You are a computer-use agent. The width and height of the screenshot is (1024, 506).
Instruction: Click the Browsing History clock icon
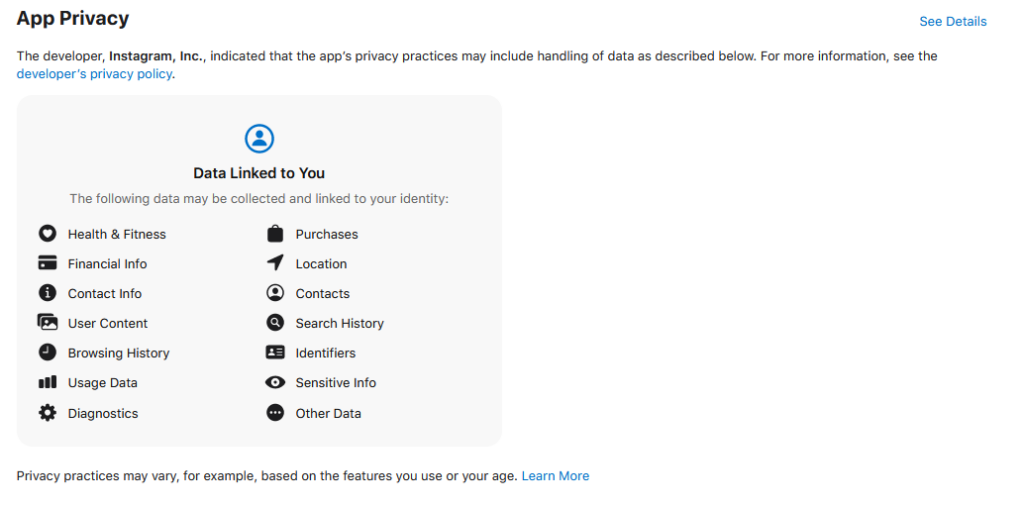[x=47, y=353]
